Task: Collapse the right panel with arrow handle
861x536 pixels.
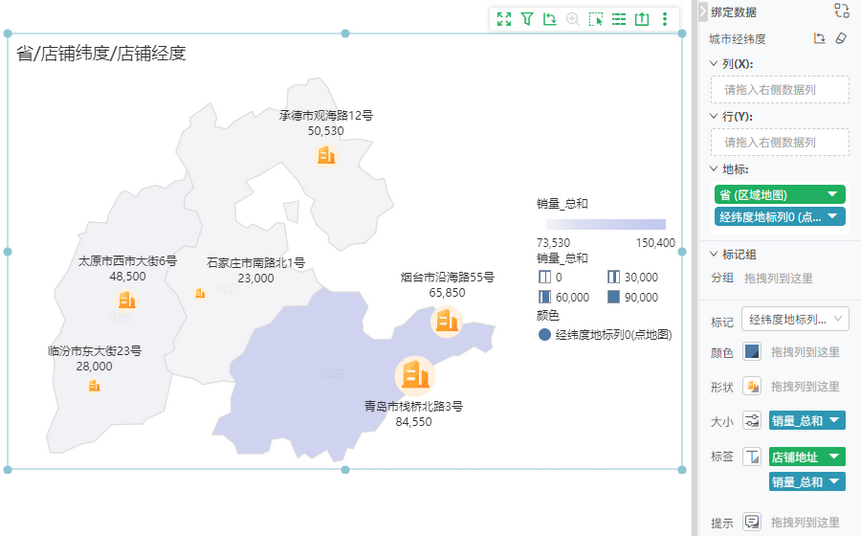Action: click(x=703, y=11)
